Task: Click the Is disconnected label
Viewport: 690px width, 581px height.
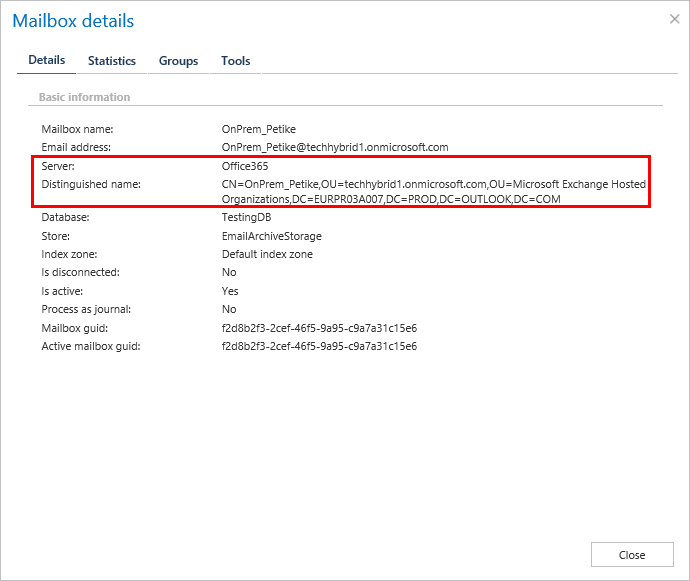Action: 80,272
